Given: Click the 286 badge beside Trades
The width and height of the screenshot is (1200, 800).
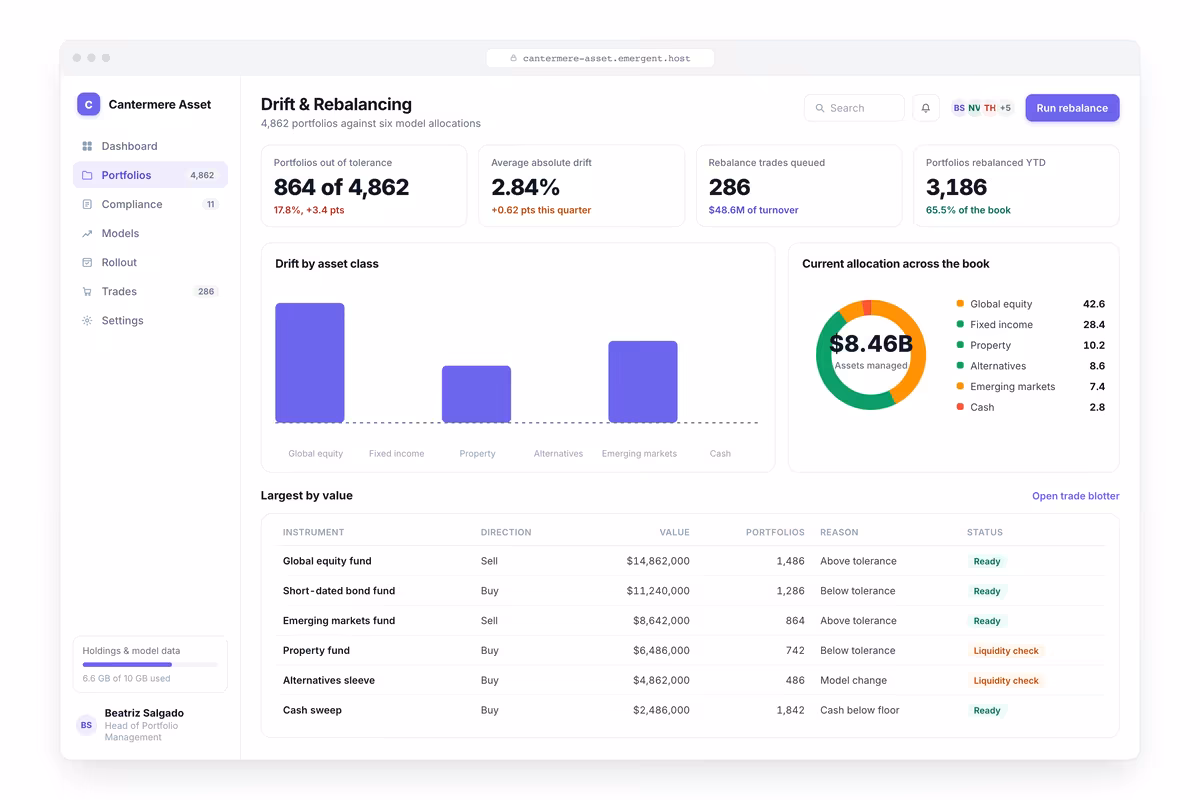Looking at the screenshot, I should (206, 291).
